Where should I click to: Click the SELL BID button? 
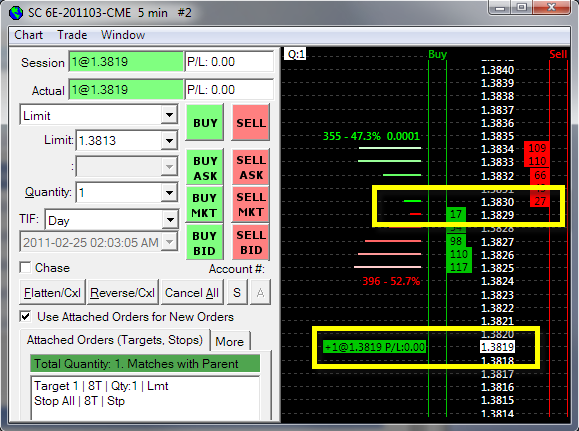point(251,242)
